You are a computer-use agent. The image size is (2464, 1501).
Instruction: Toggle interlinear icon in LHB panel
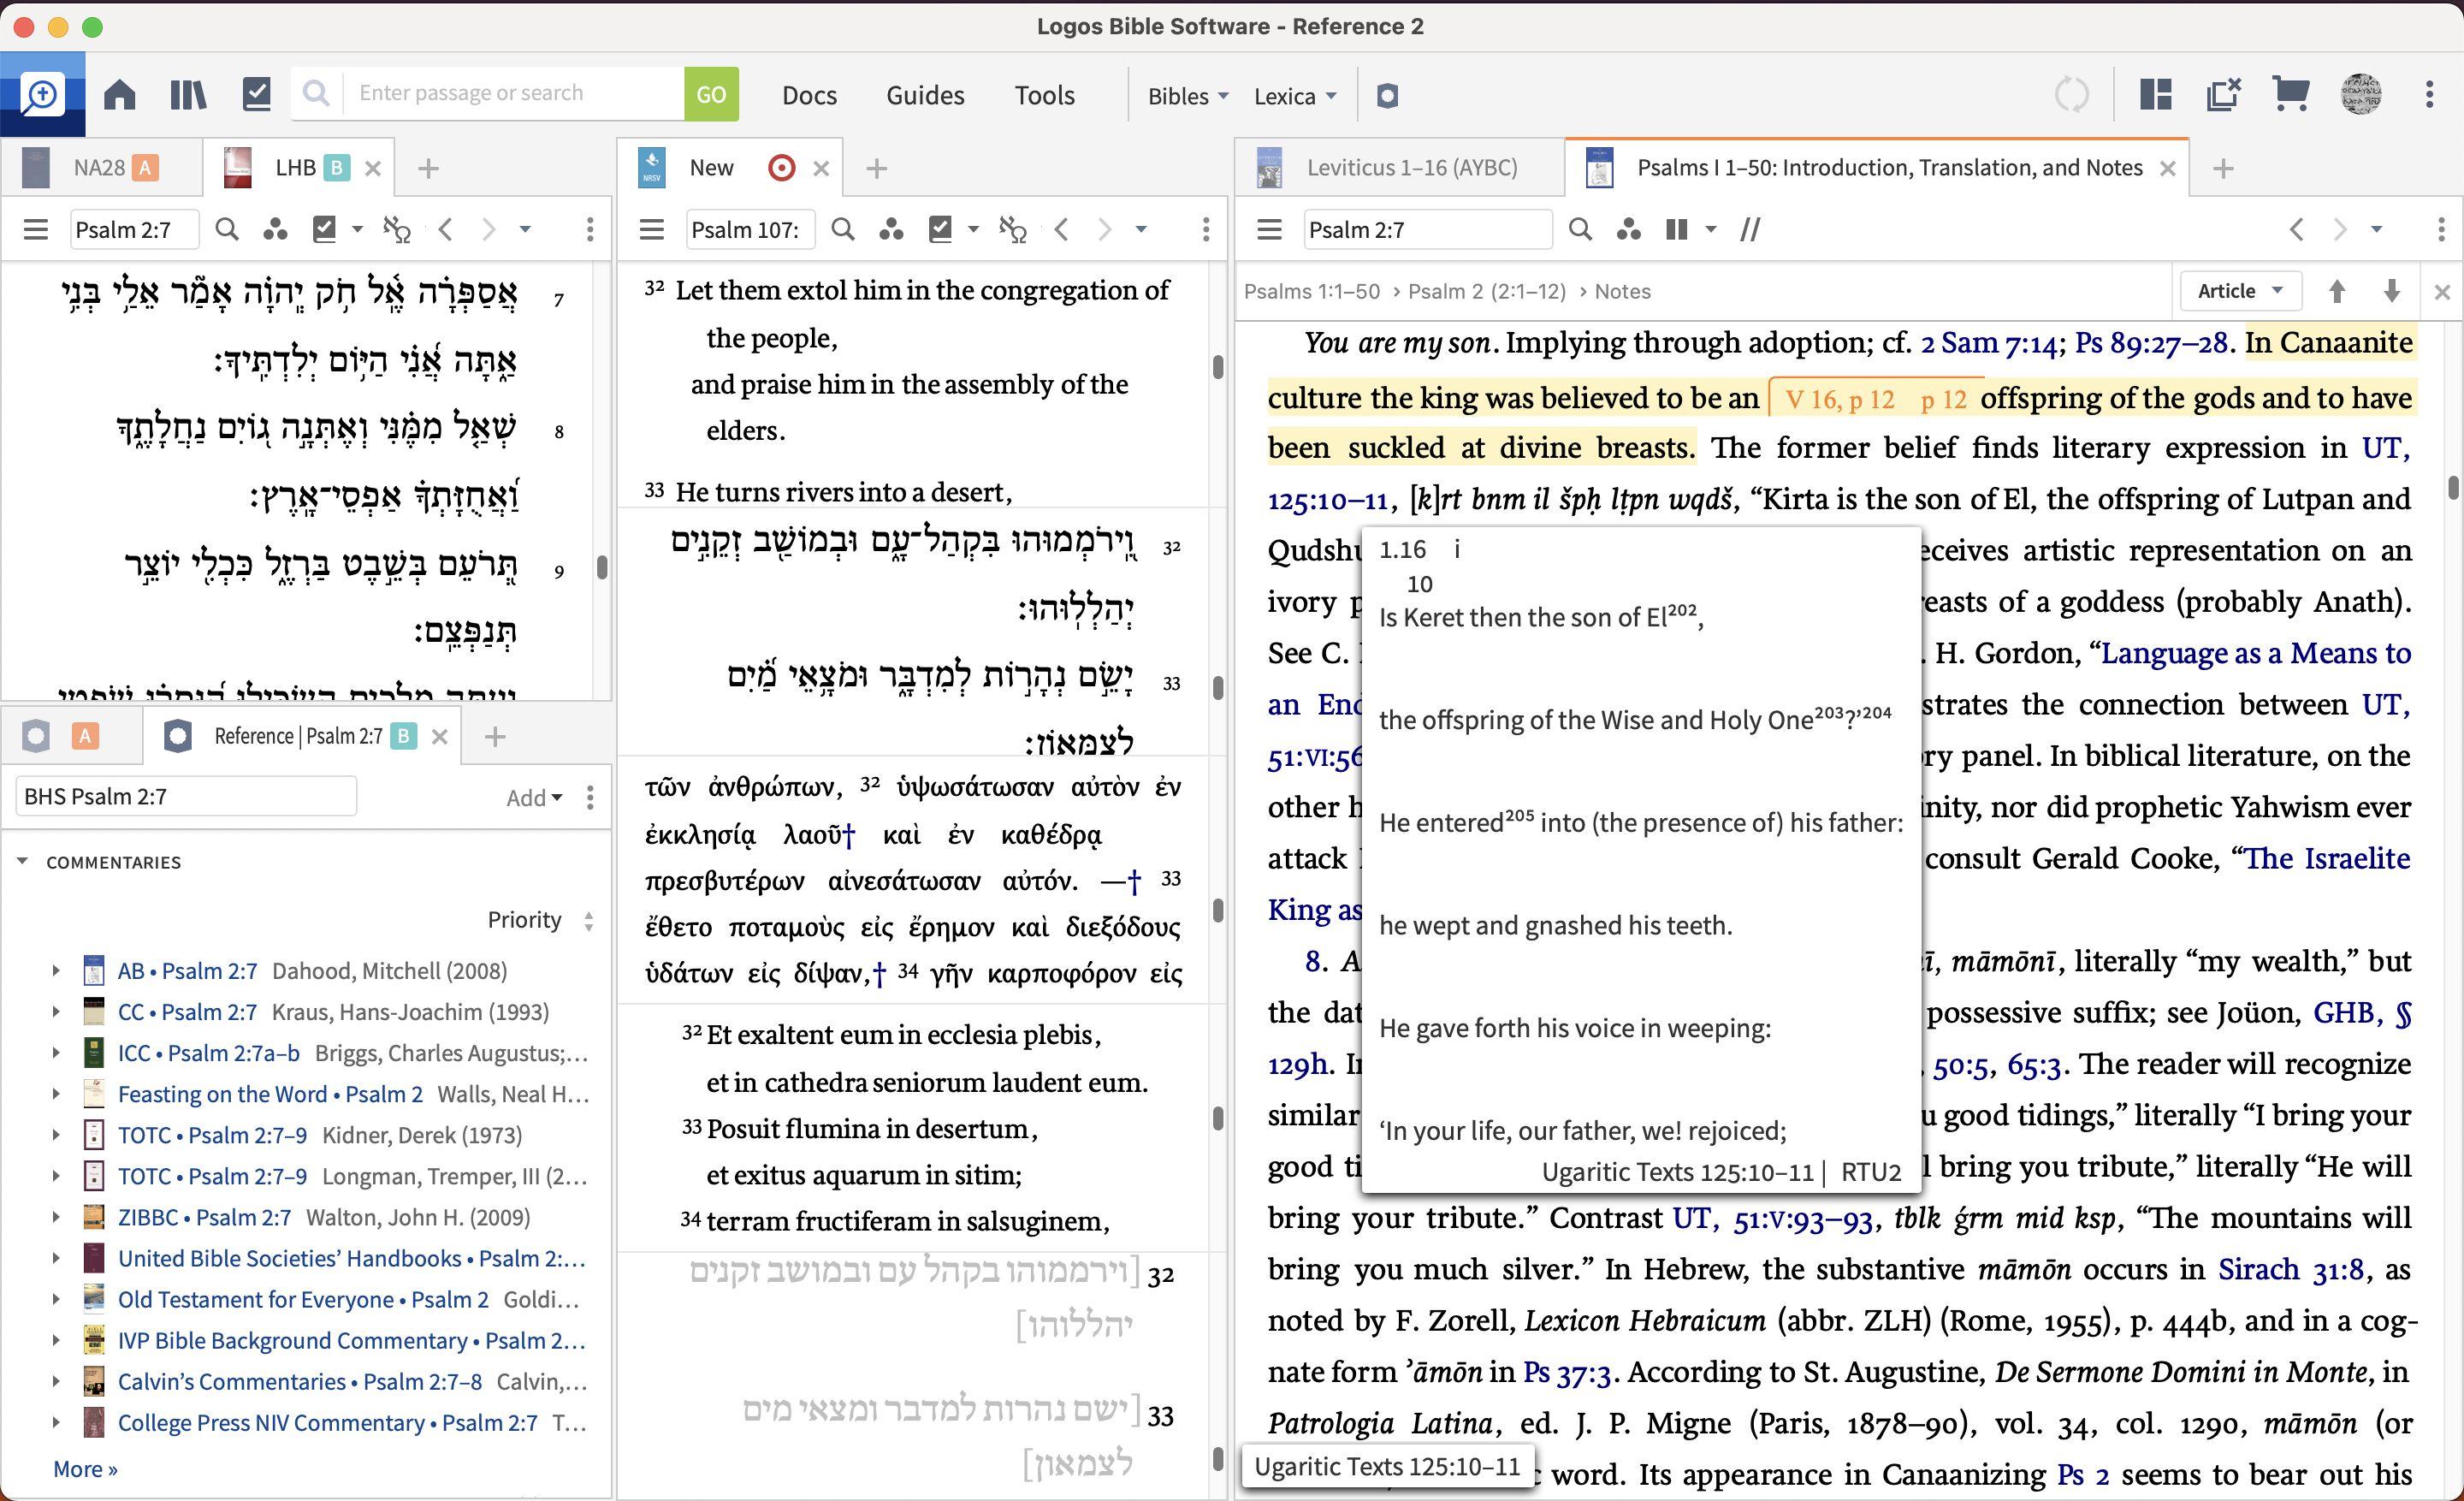click(397, 230)
